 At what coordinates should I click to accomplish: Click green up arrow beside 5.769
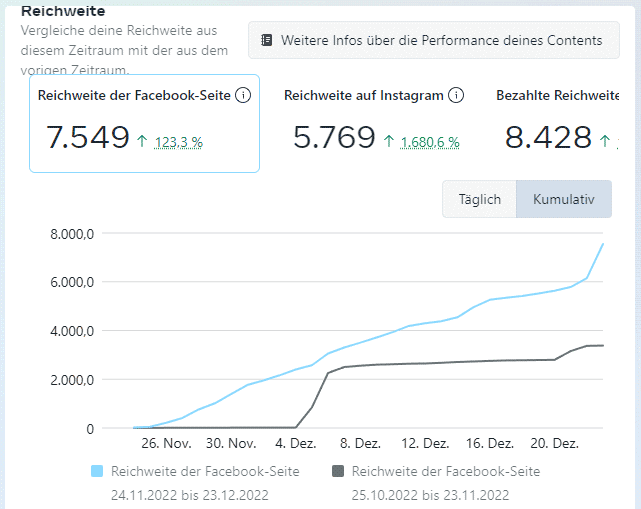[x=388, y=141]
